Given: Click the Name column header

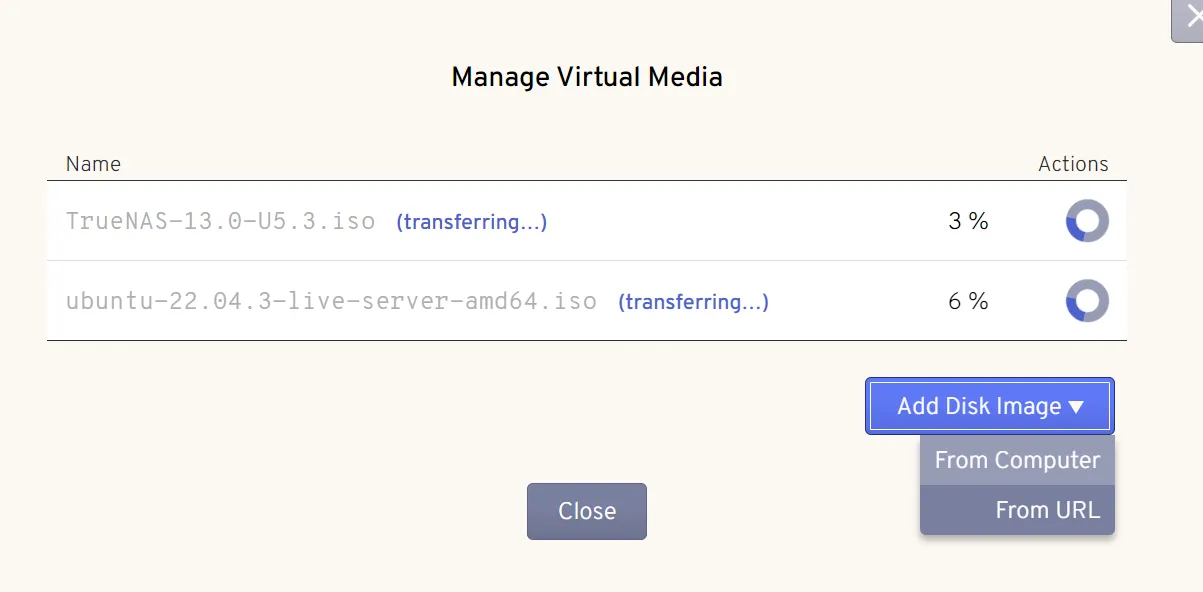Looking at the screenshot, I should click(93, 164).
